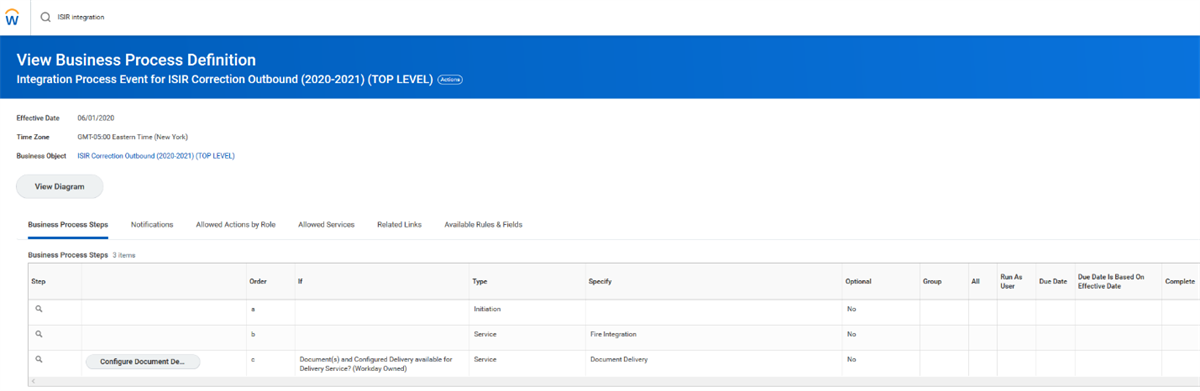The height and width of the screenshot is (391, 1200).
Task: Open the Allowed Actions by Role tab
Action: [236, 224]
